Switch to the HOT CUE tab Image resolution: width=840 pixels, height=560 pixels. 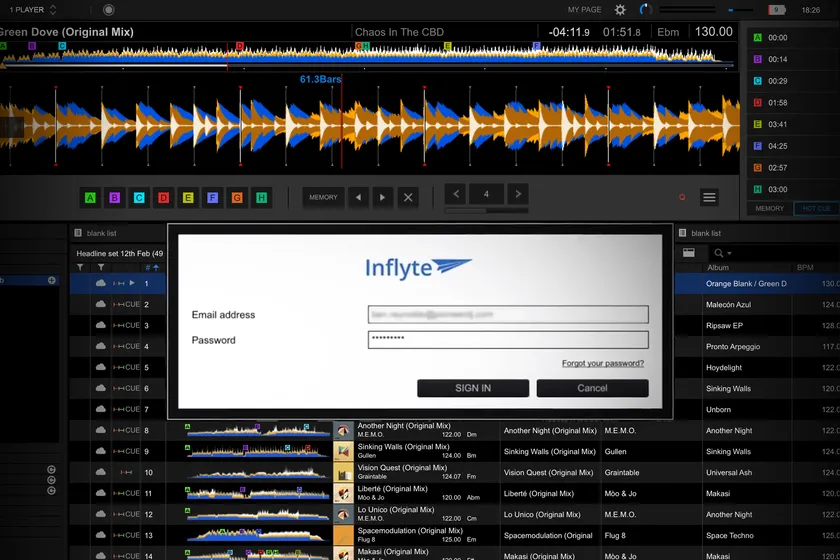coord(815,208)
